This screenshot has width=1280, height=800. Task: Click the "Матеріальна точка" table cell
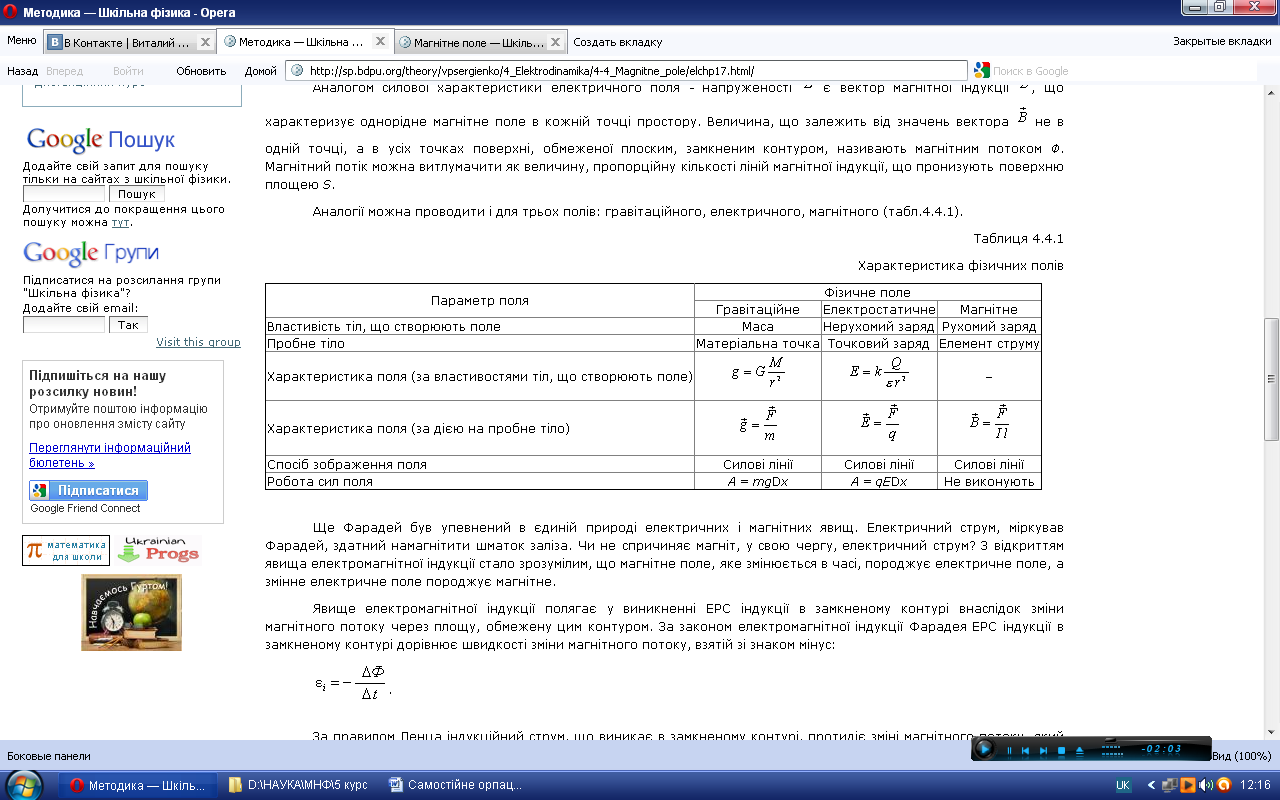click(x=757, y=344)
